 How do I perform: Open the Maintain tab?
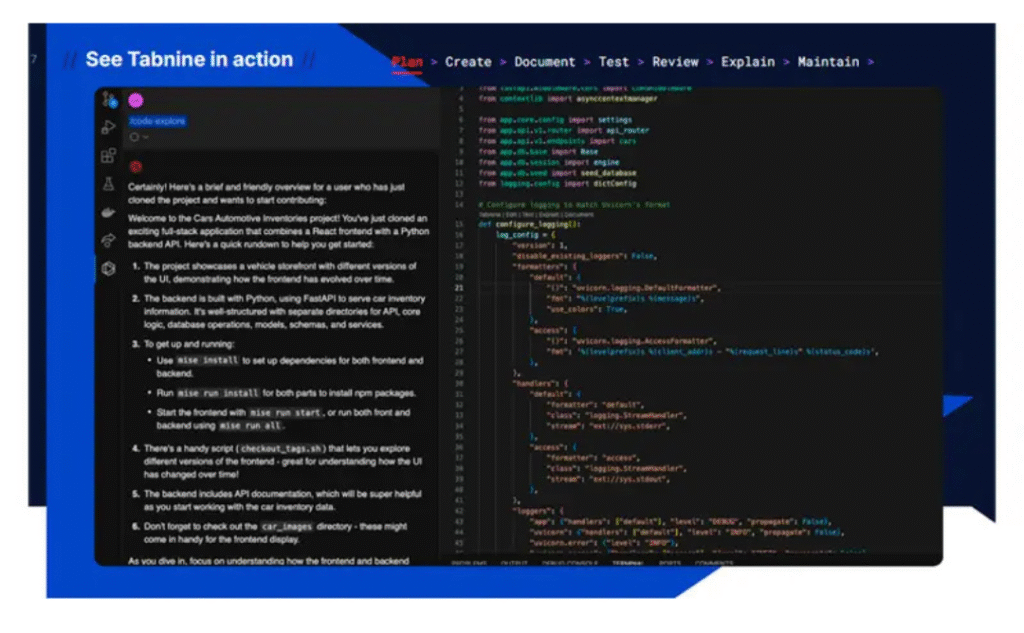828,62
